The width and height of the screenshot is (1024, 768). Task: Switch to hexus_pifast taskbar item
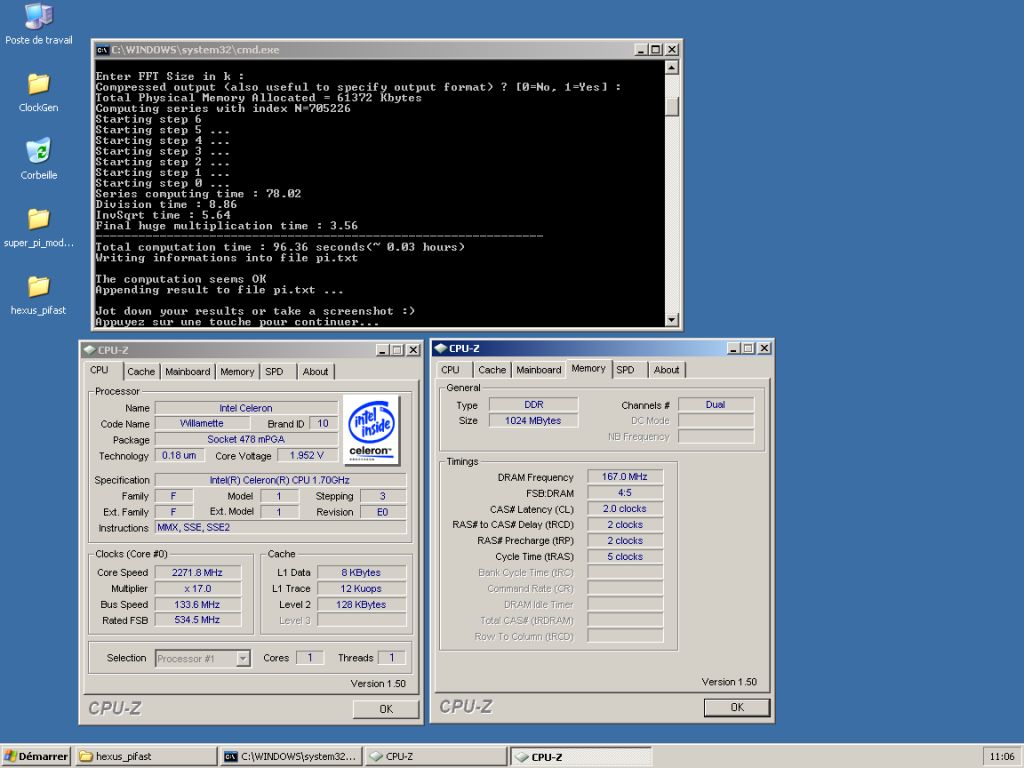[146, 756]
